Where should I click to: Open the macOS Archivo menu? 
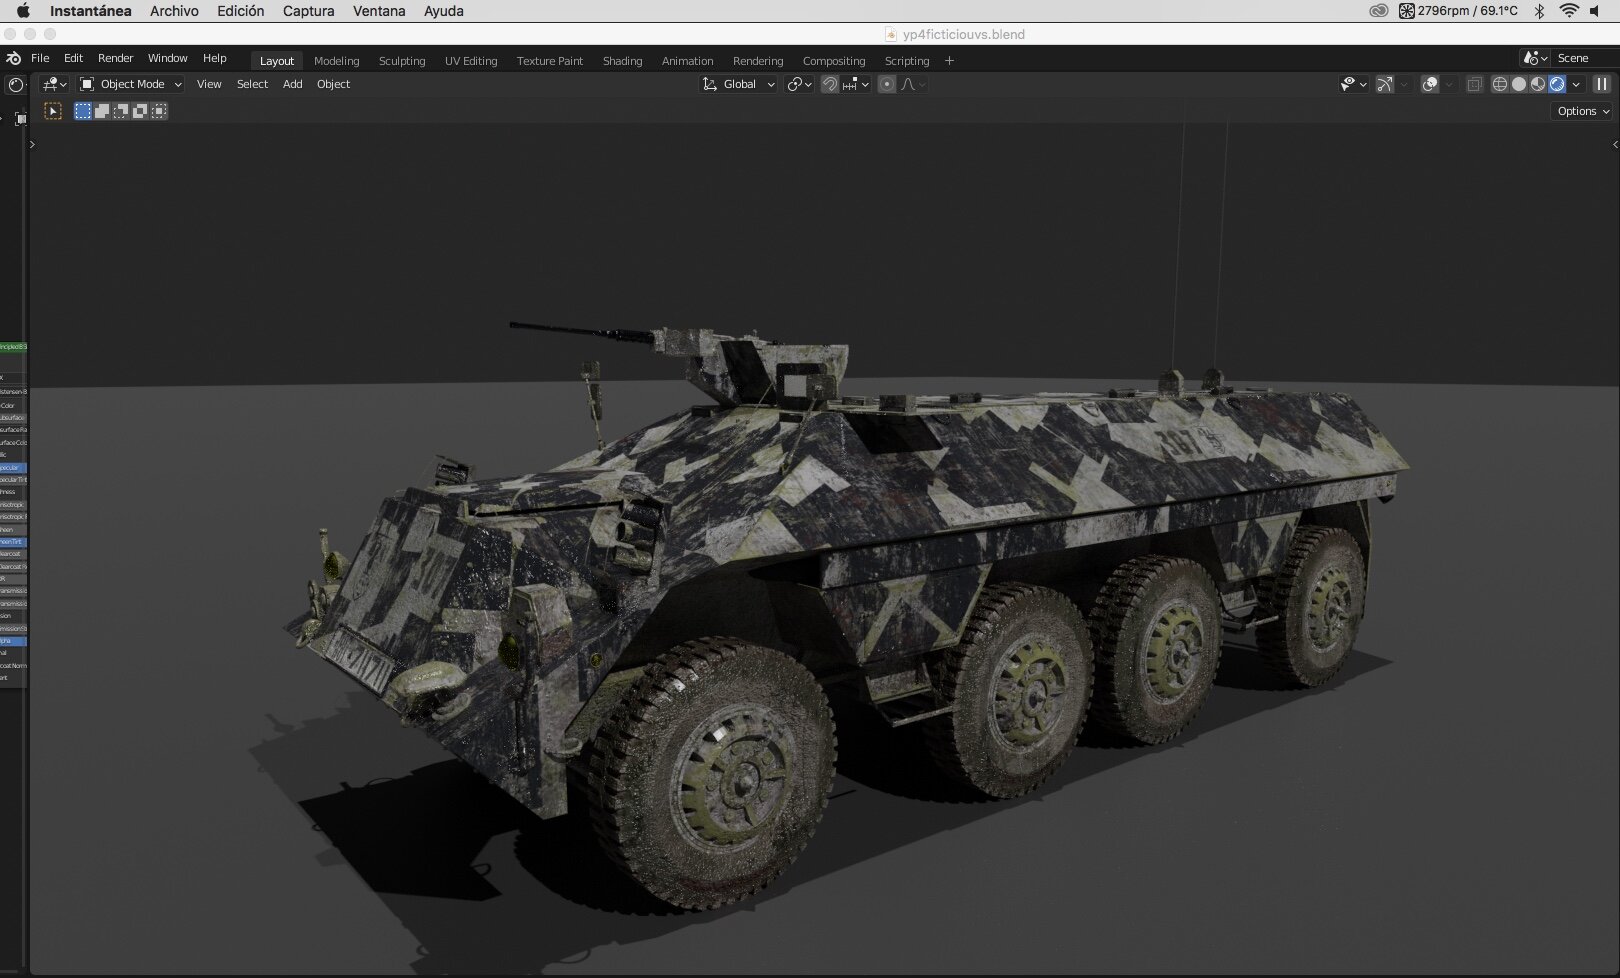pos(174,11)
